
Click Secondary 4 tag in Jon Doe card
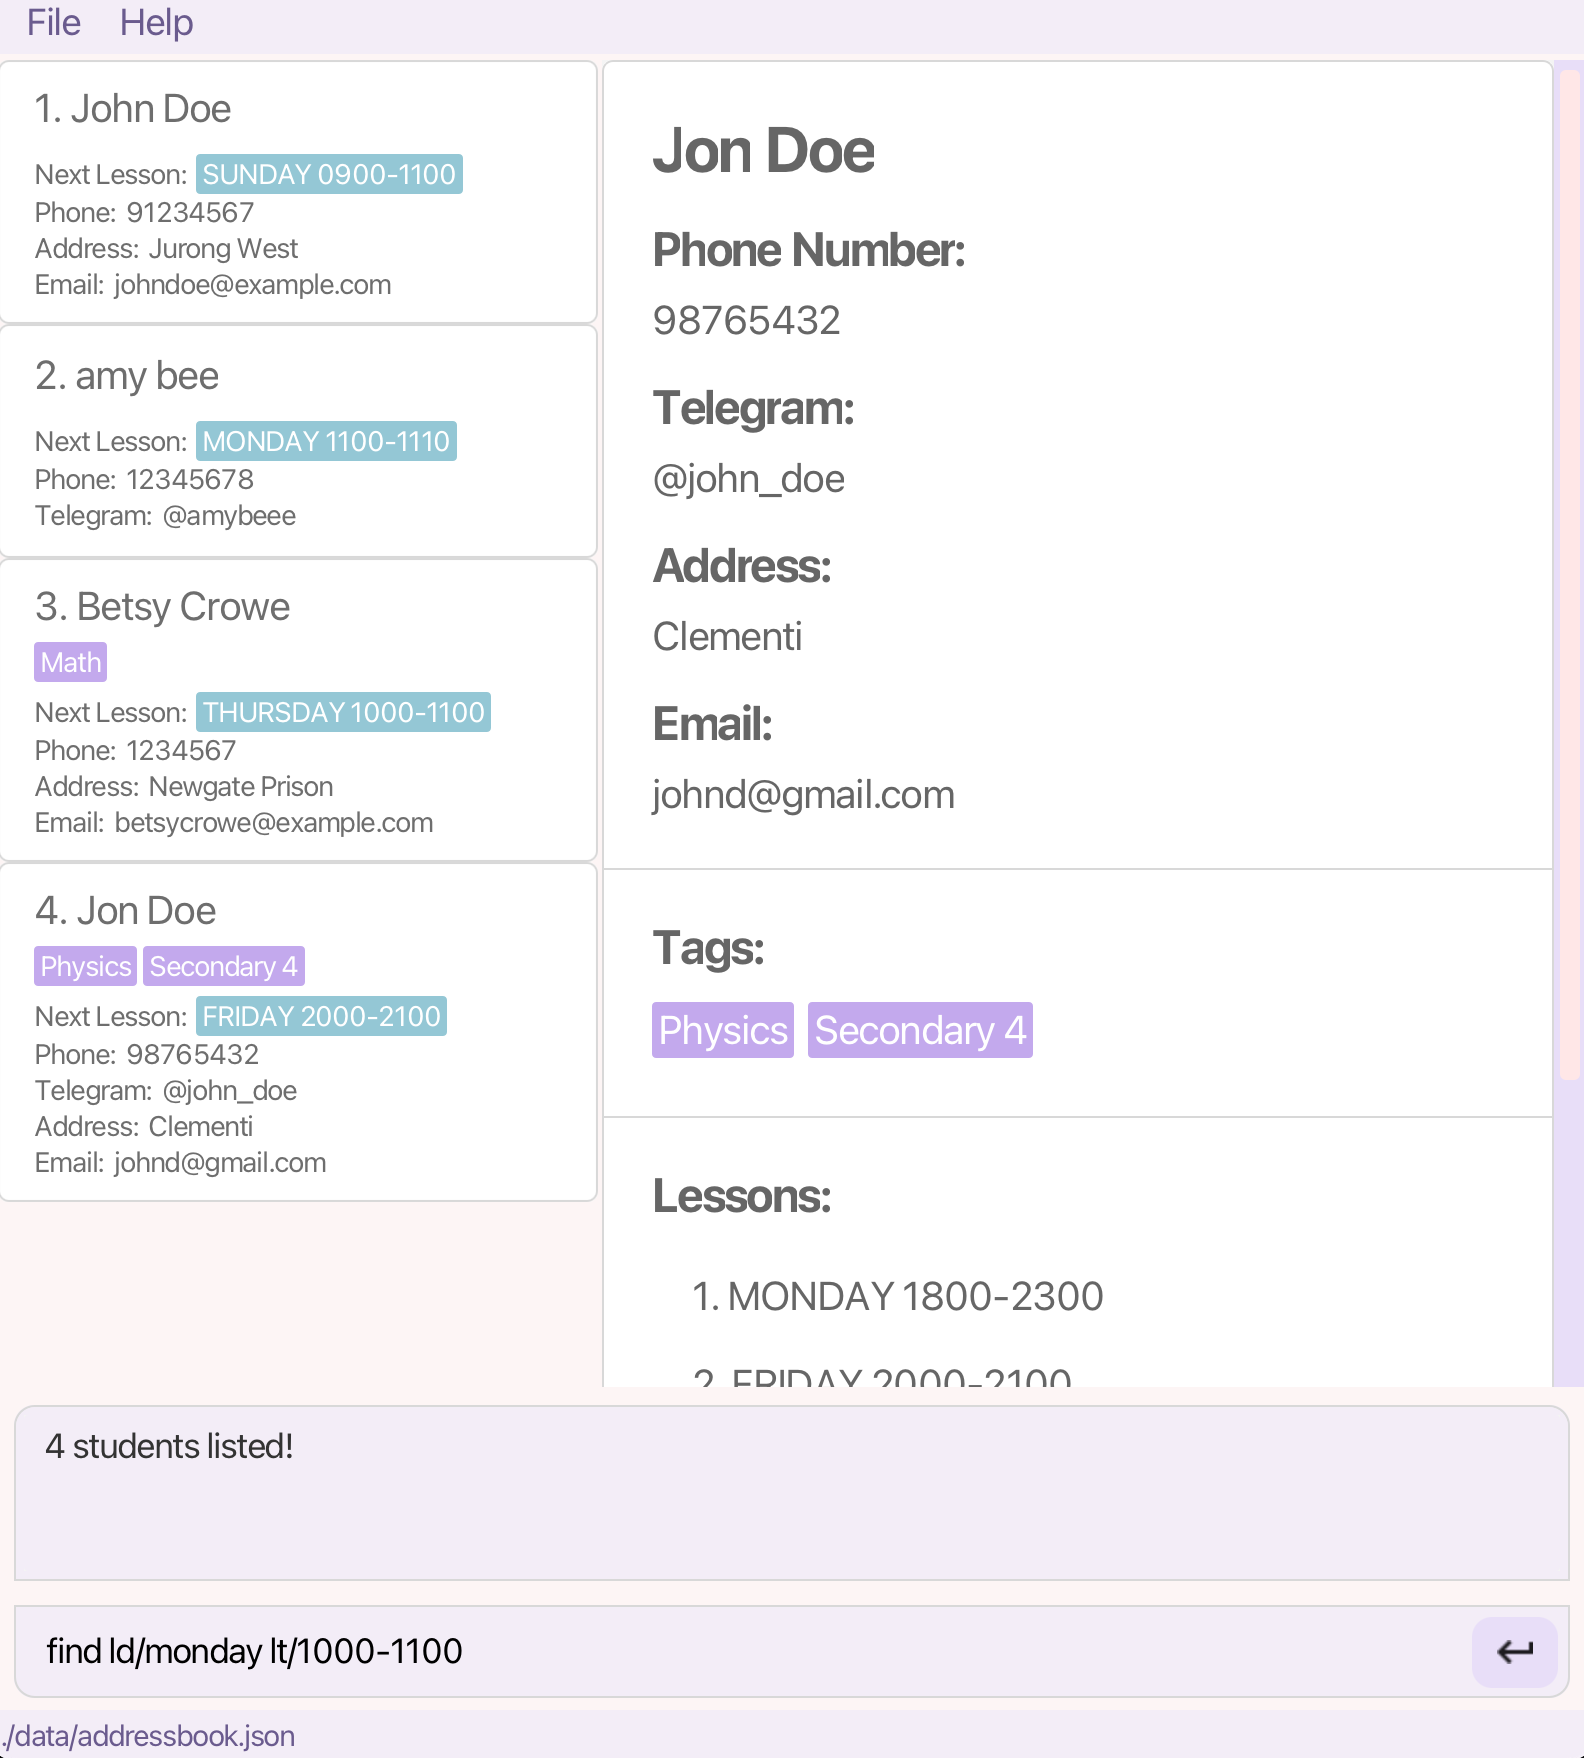click(224, 966)
